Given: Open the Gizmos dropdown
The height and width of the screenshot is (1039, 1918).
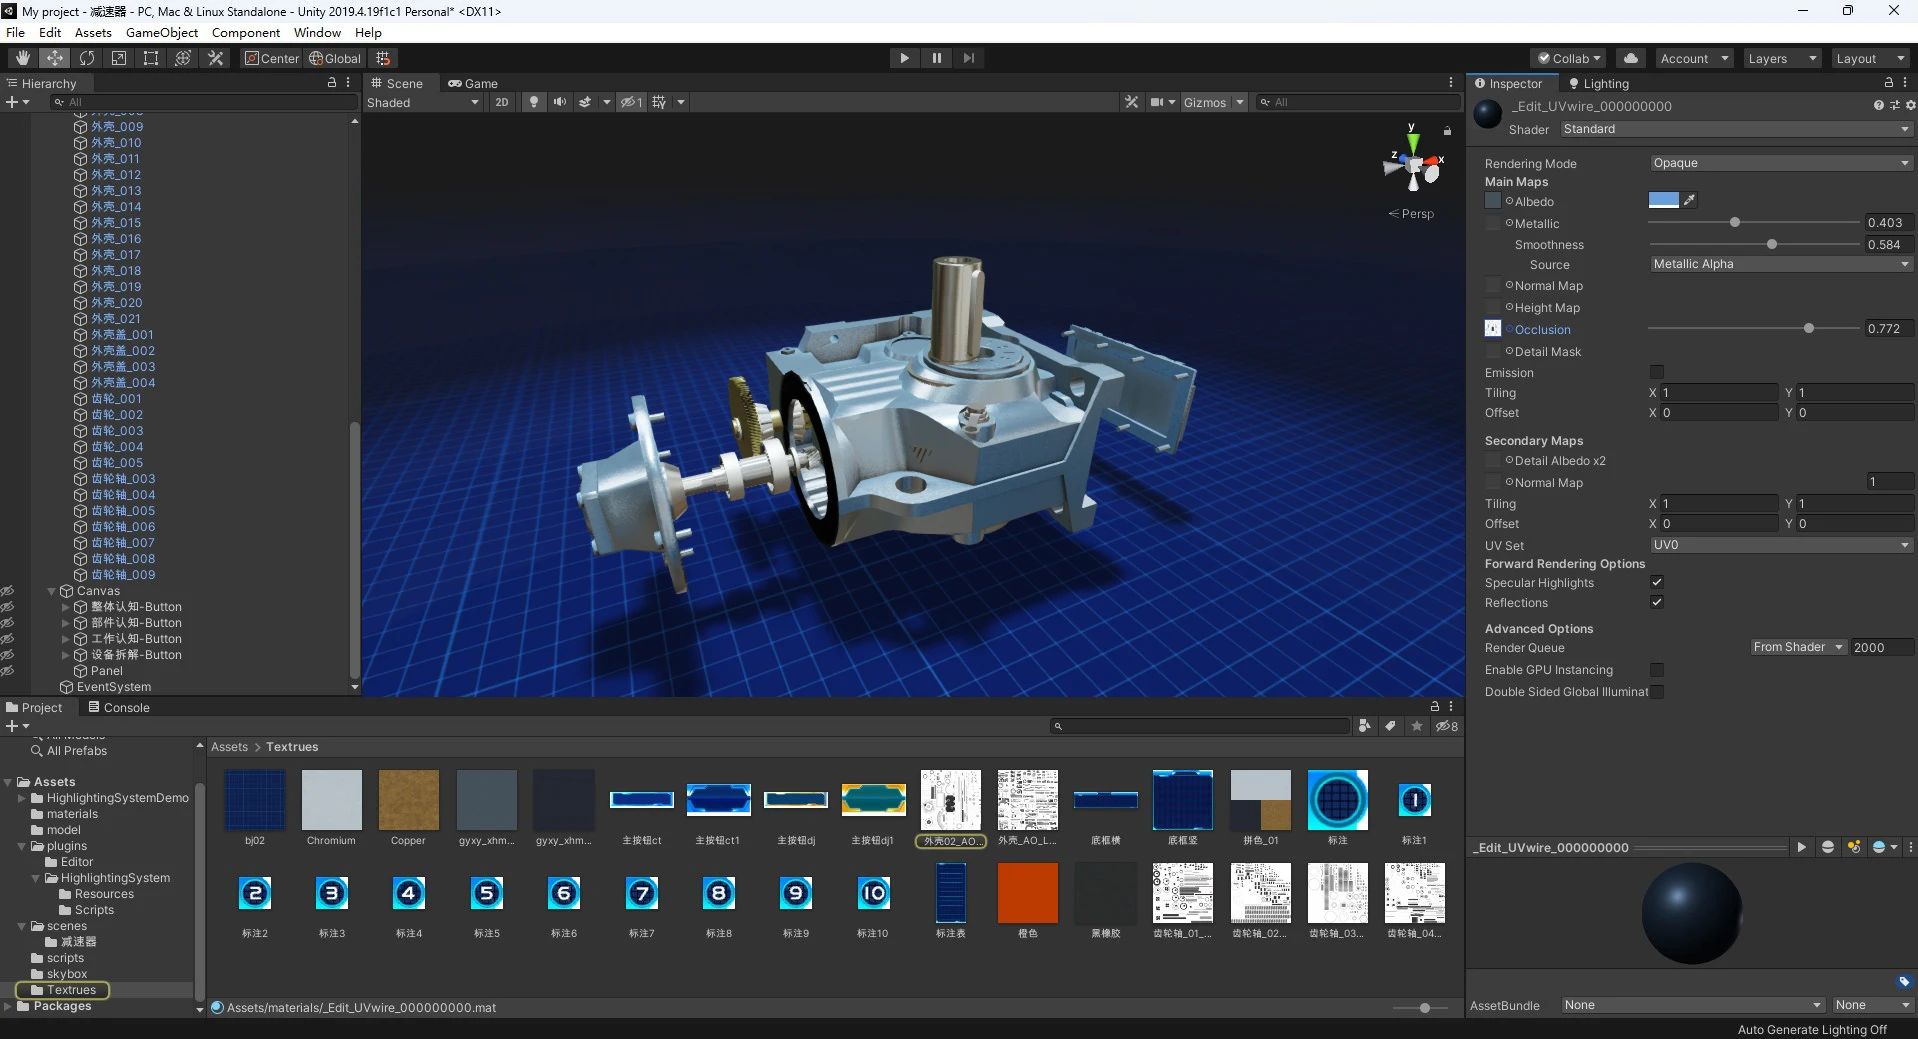Looking at the screenshot, I should point(1213,102).
